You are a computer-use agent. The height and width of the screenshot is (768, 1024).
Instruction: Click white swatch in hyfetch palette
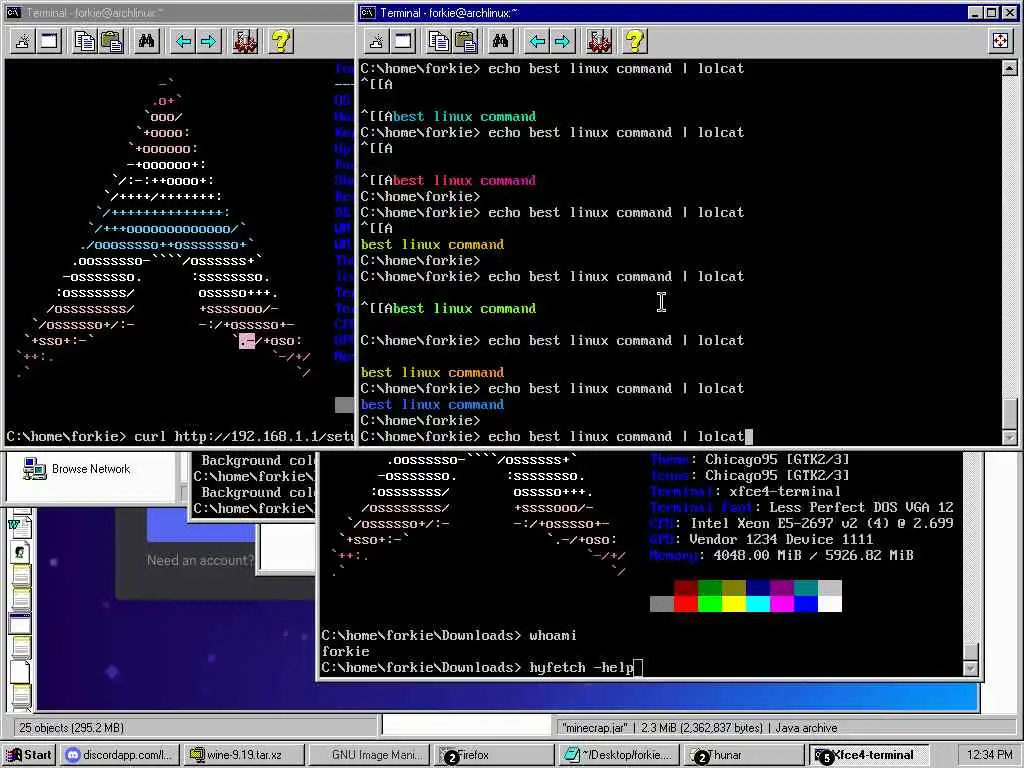point(830,604)
